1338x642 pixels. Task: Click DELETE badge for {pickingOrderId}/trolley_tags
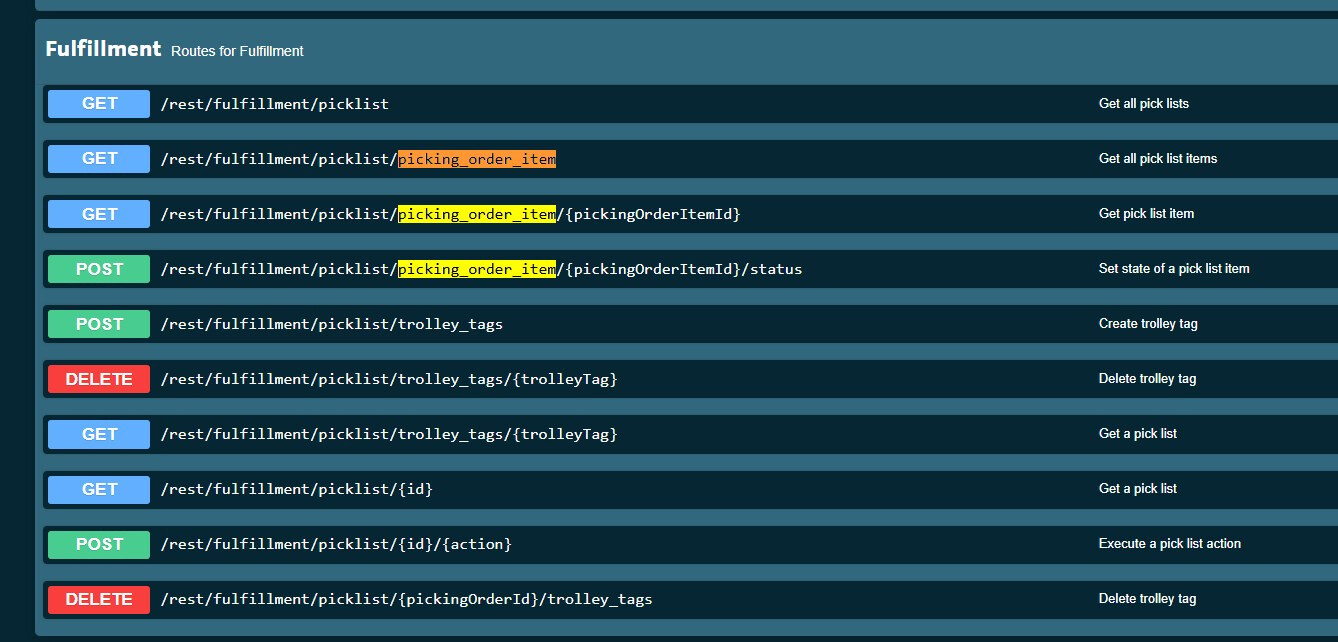99,599
